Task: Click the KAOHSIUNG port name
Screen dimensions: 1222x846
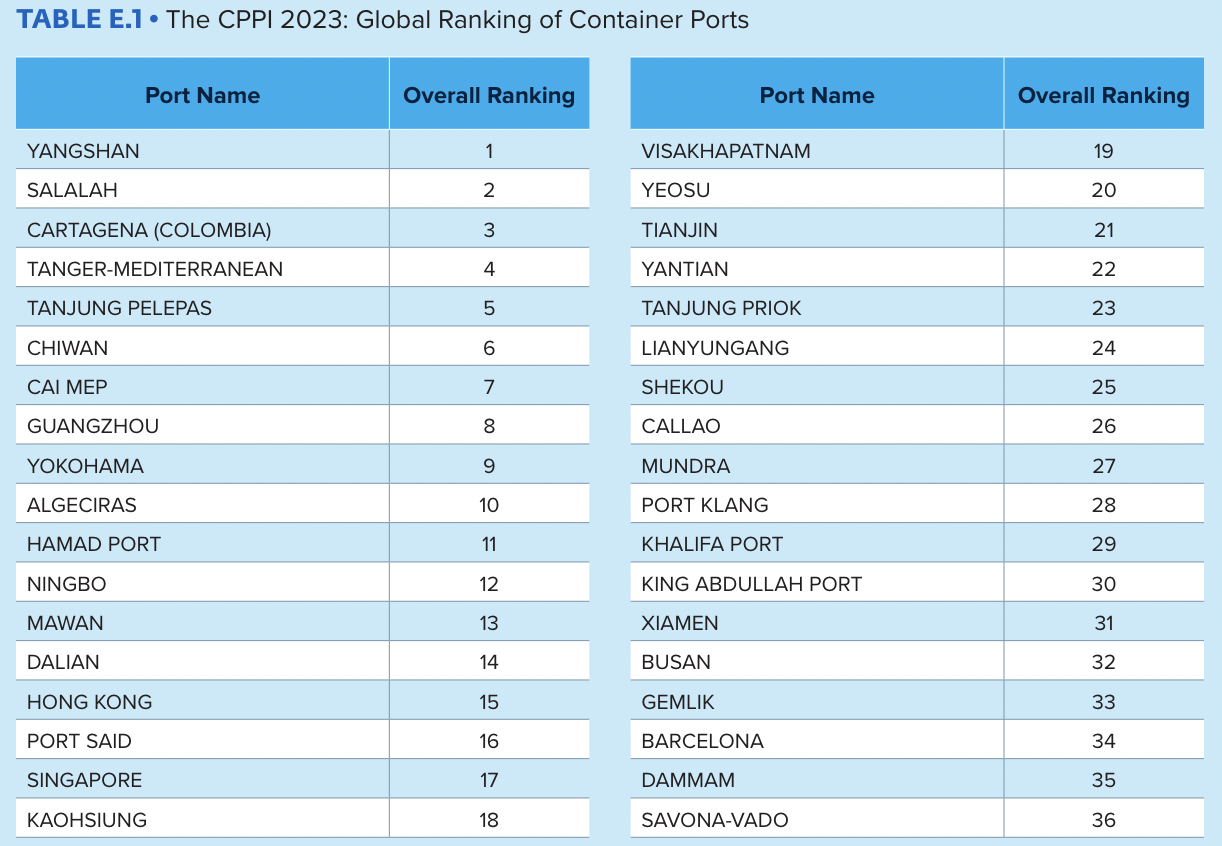Action: 87,820
